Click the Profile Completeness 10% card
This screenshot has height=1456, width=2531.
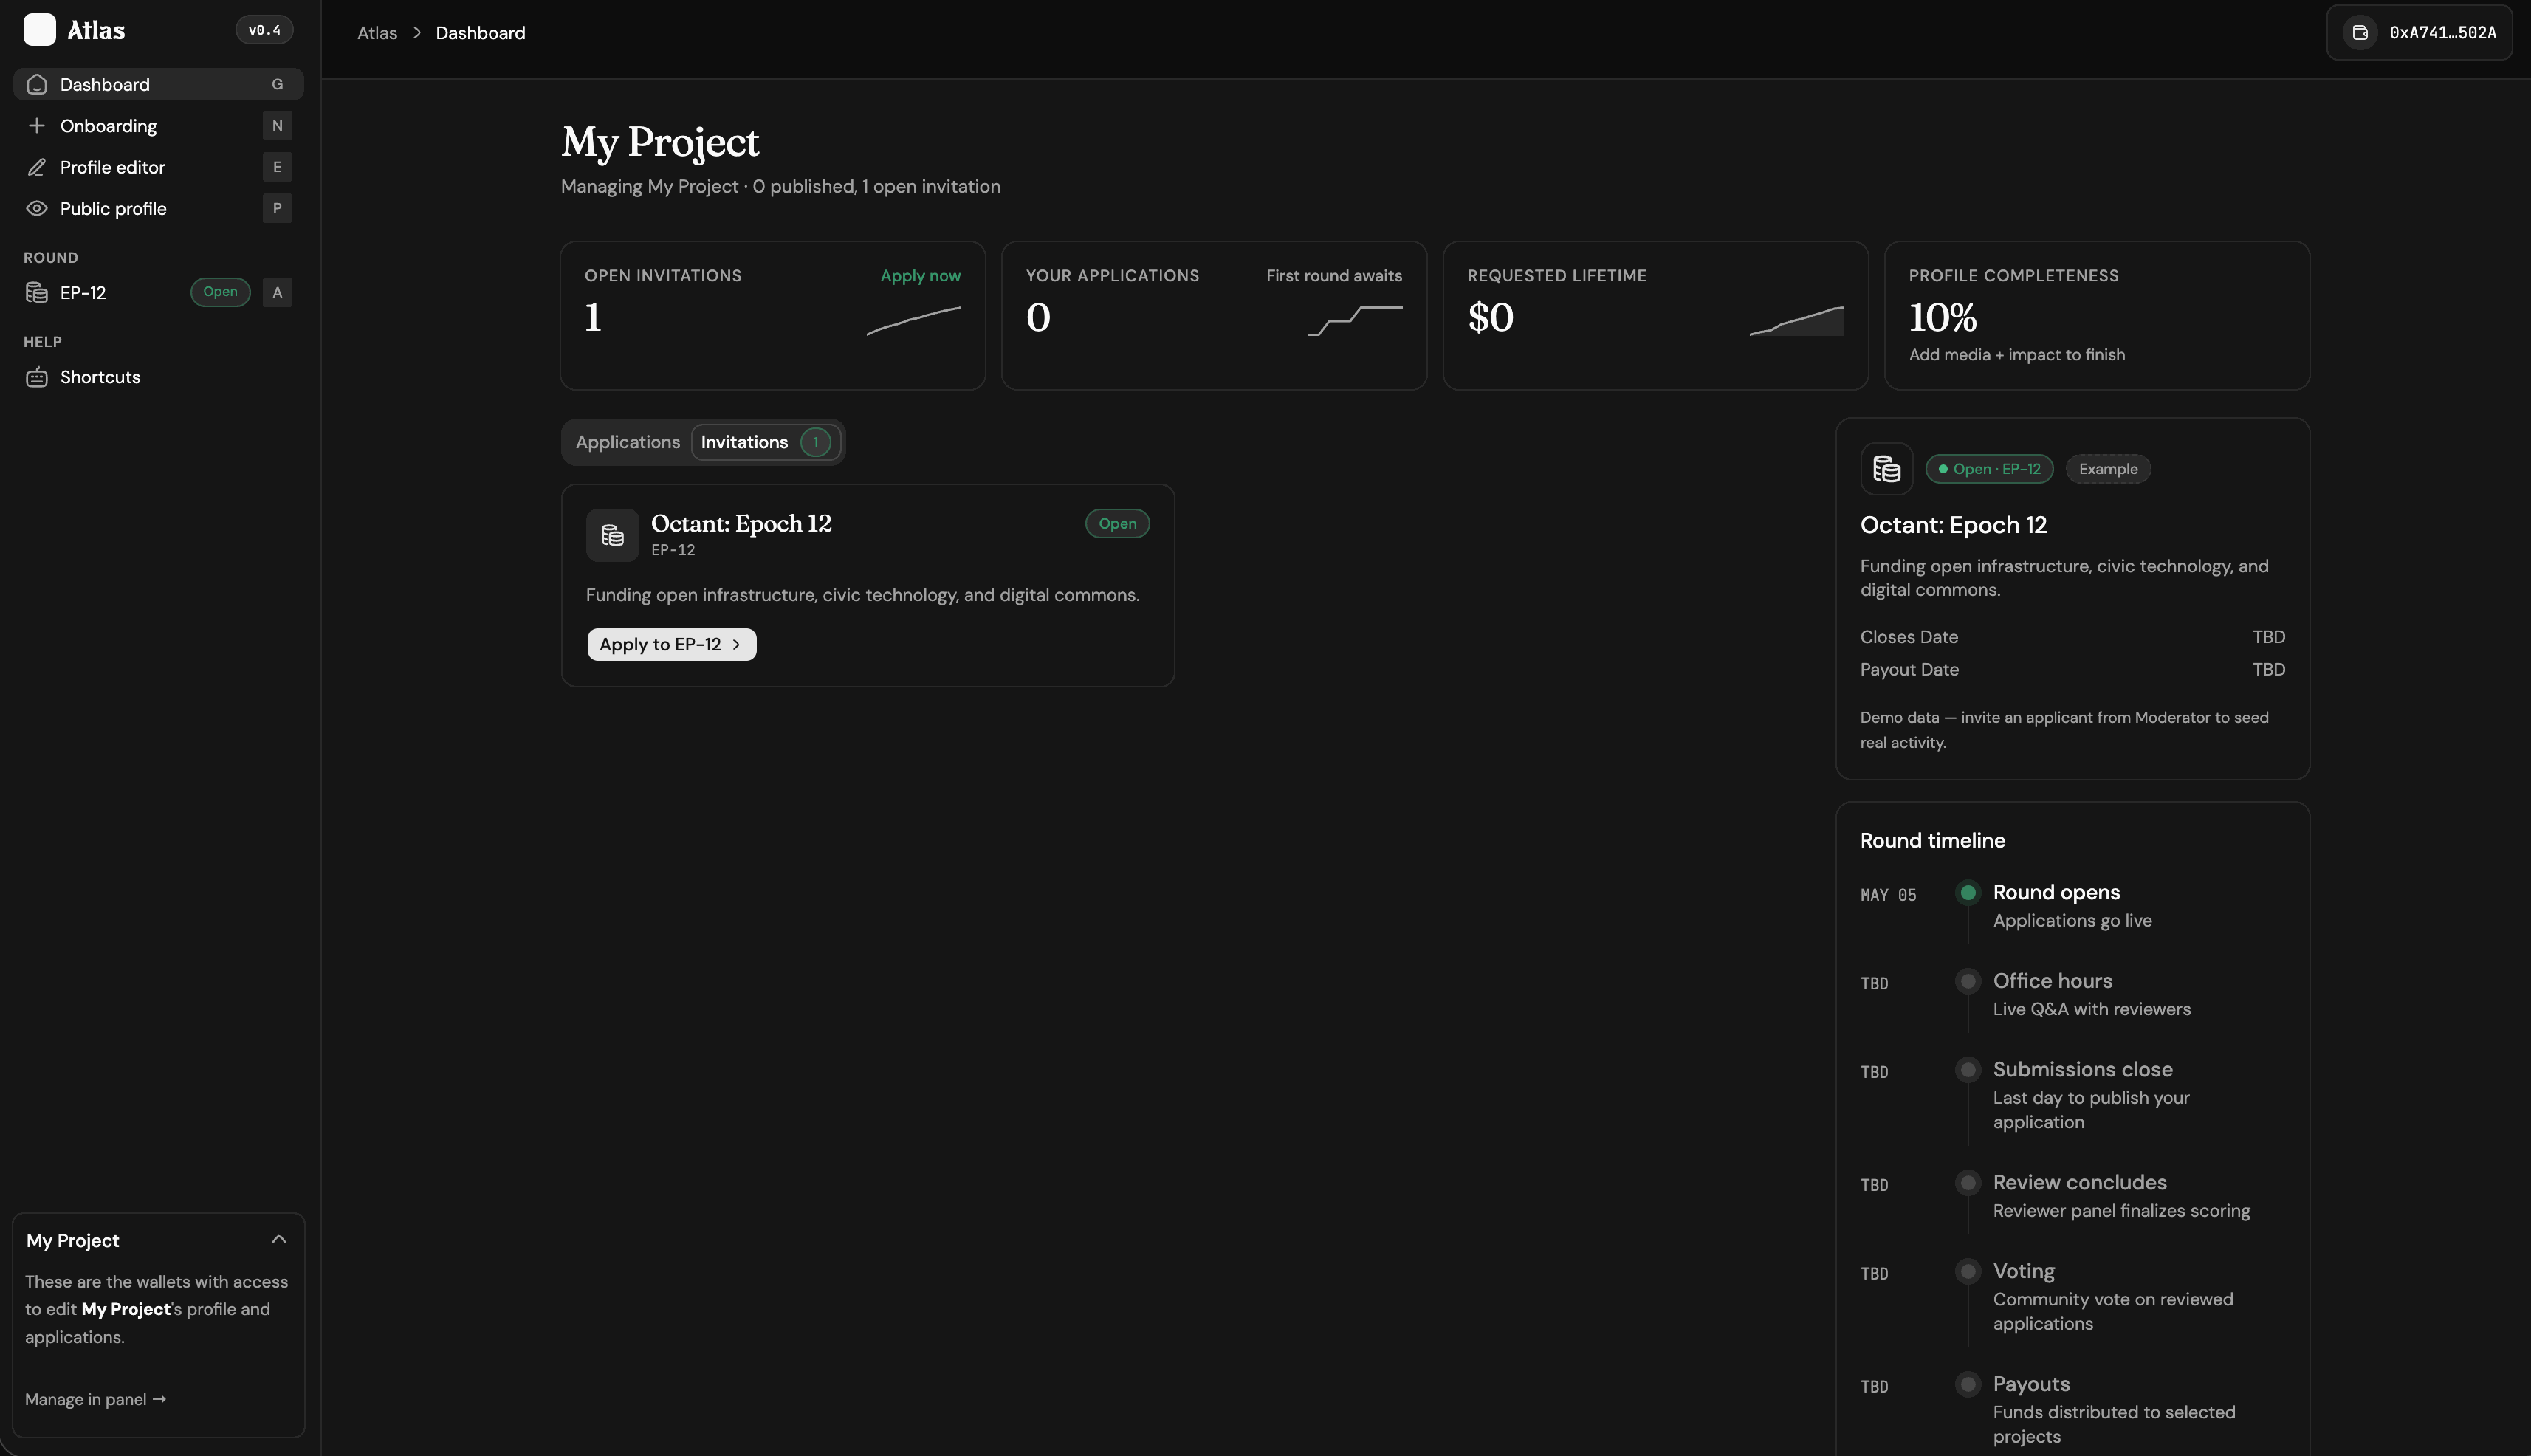pos(2097,315)
